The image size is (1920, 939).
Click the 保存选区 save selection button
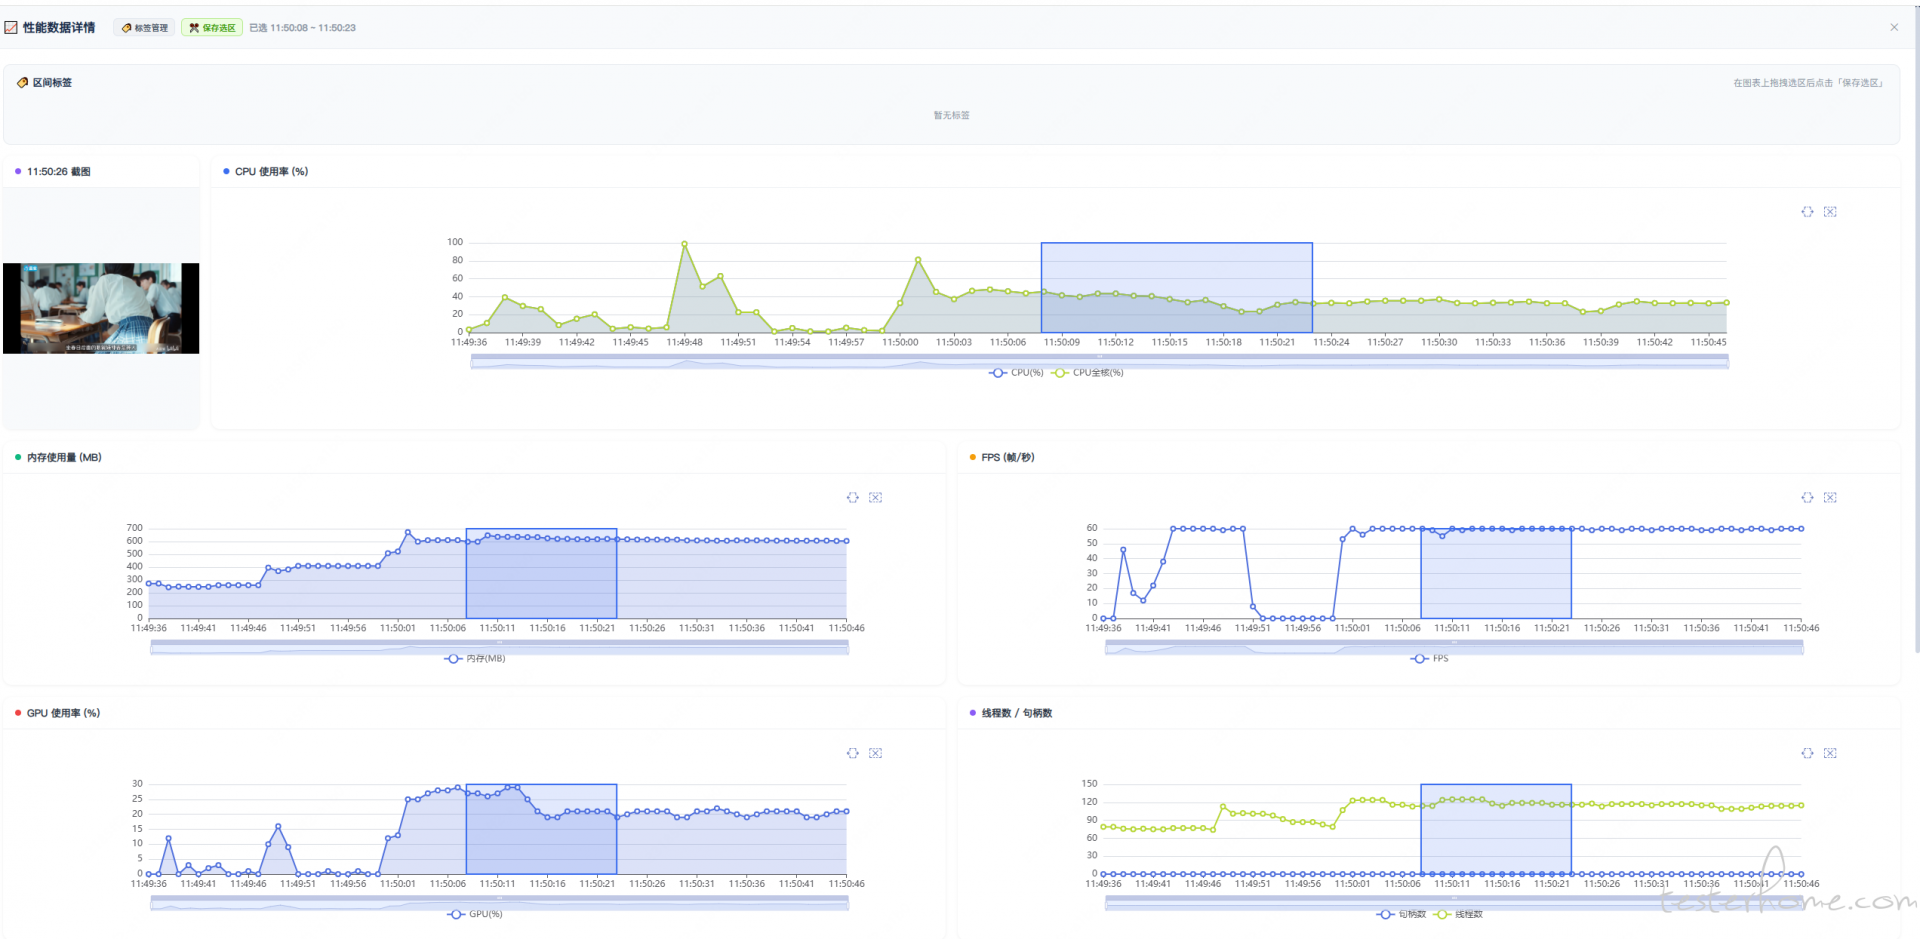point(212,28)
